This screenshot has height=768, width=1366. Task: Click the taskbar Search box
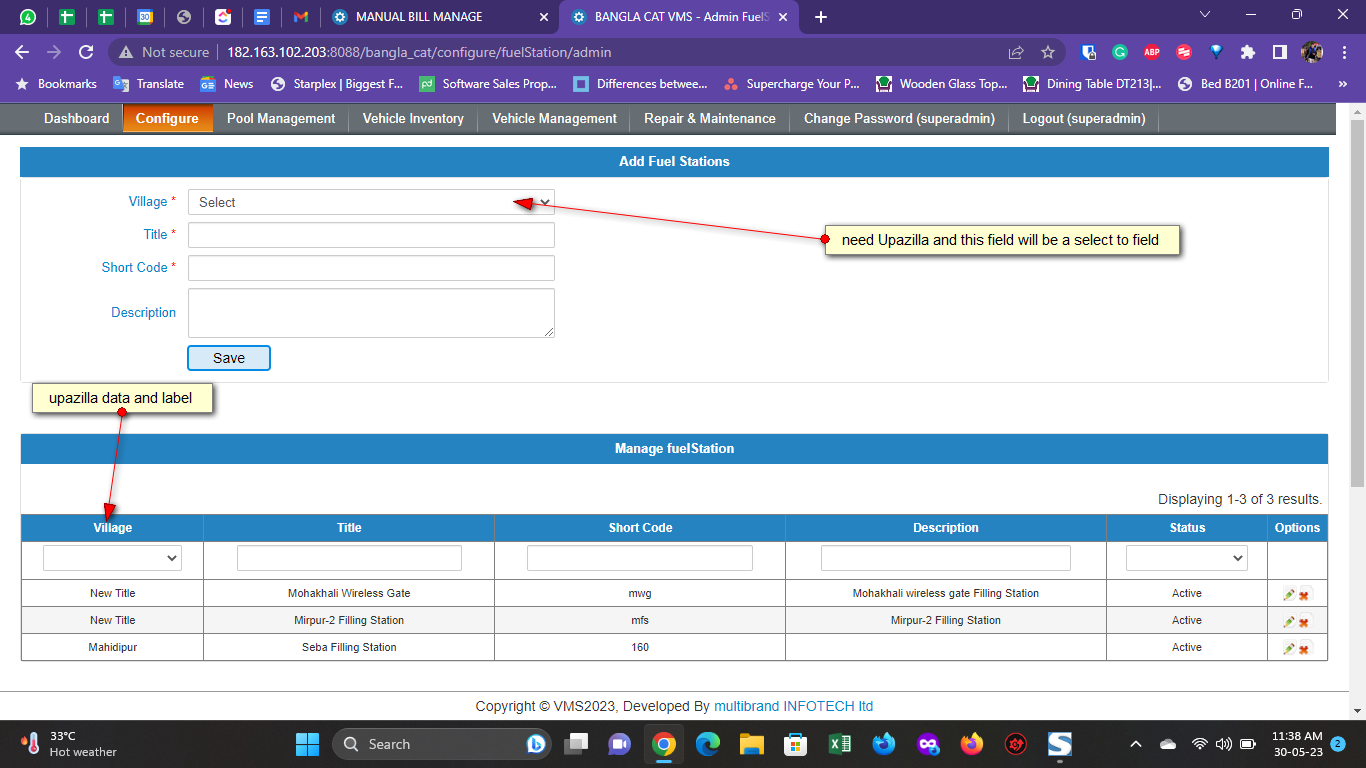(440, 744)
